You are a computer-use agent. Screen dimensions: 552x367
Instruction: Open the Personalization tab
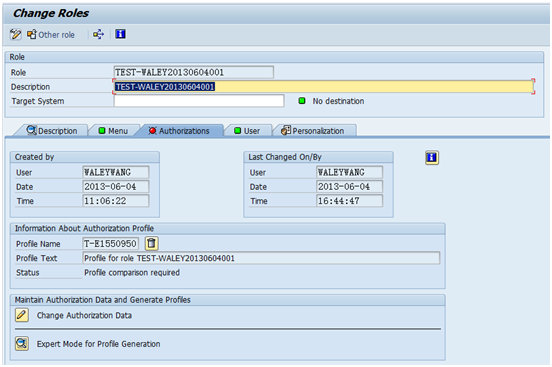point(313,131)
